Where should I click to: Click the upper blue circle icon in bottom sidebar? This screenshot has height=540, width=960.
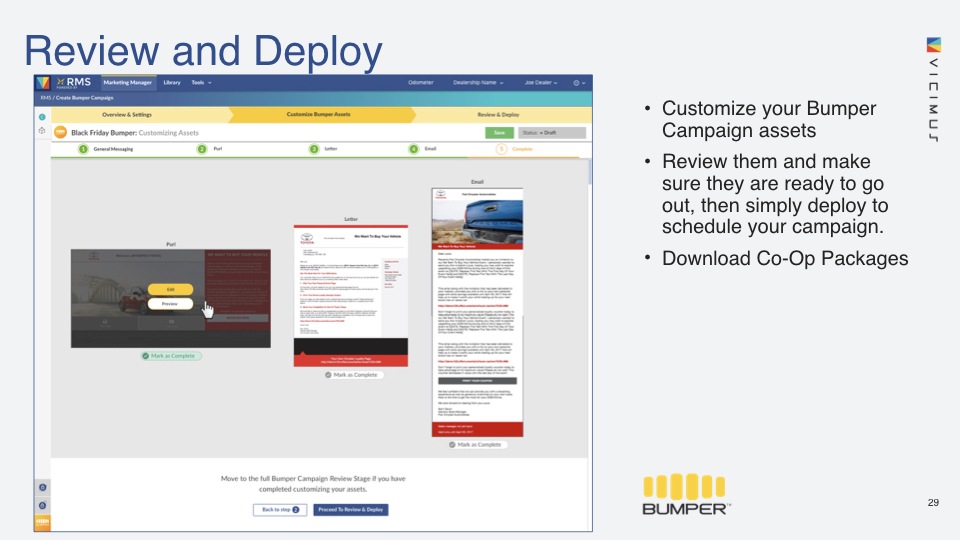(x=42, y=487)
